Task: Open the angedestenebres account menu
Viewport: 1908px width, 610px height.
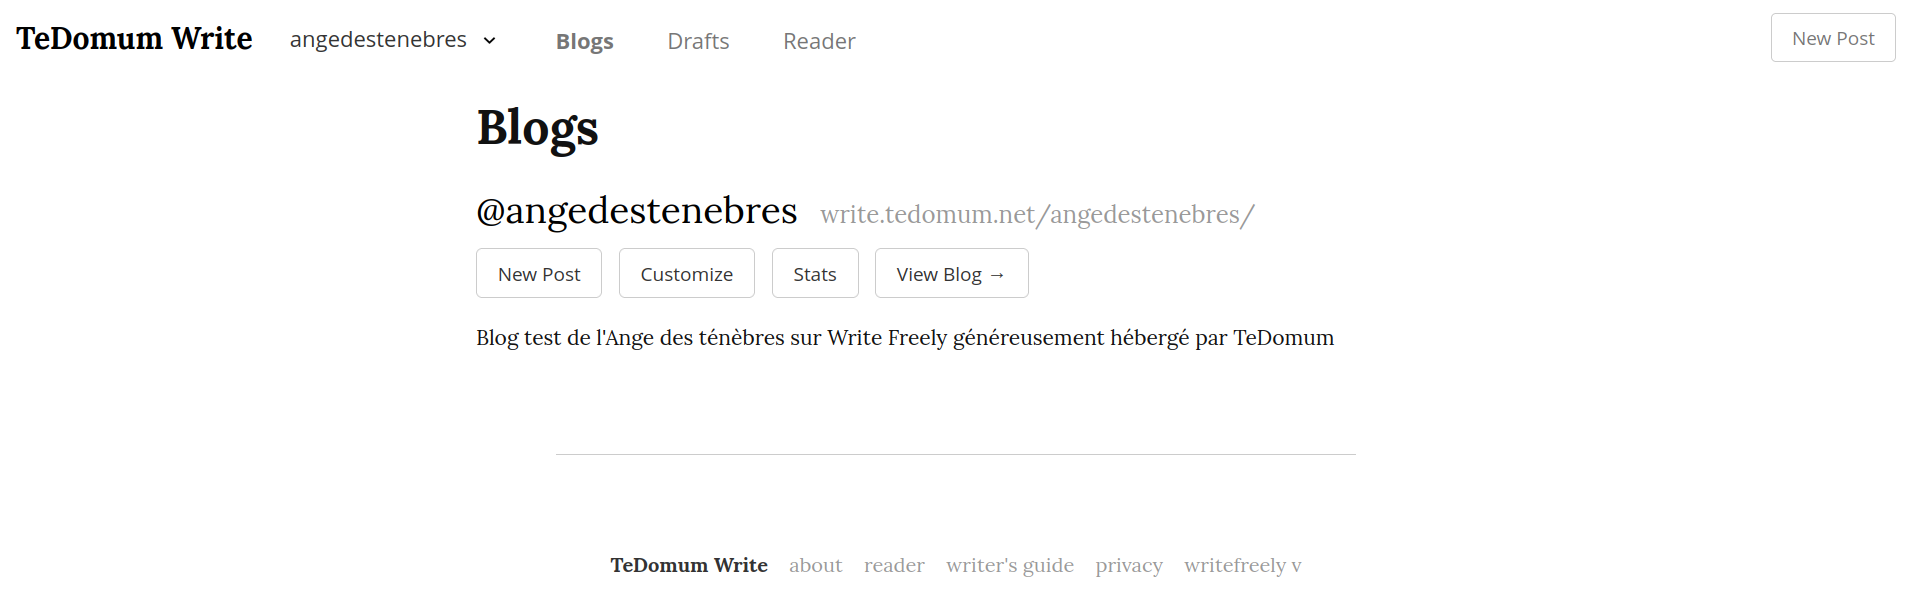Action: click(x=392, y=40)
